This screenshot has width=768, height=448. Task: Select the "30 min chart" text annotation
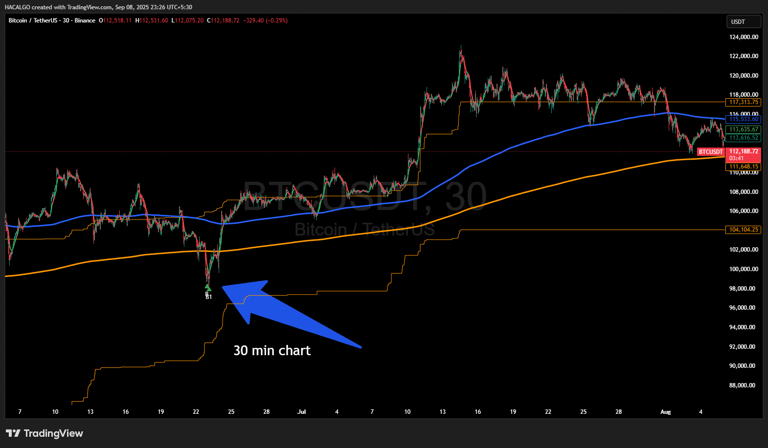tap(272, 351)
